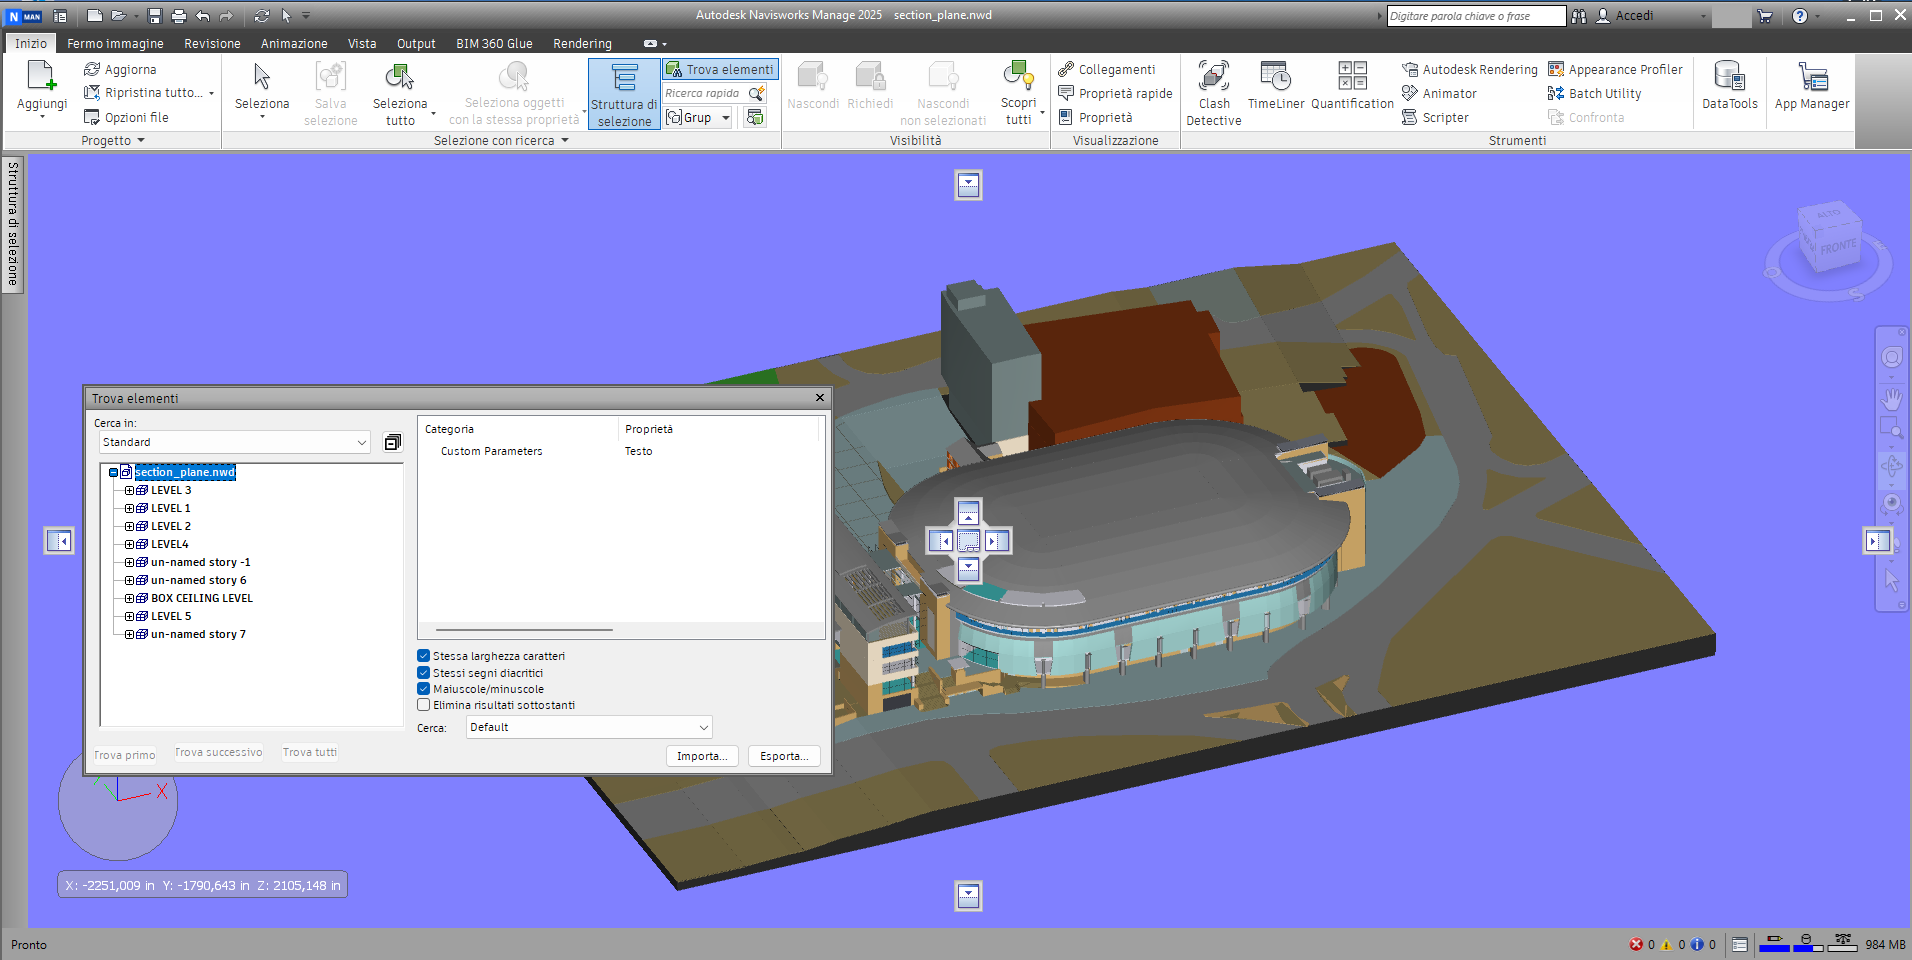Toggle Stessi segni diacritici checkbox
This screenshot has width=1912, height=960.
tap(424, 673)
